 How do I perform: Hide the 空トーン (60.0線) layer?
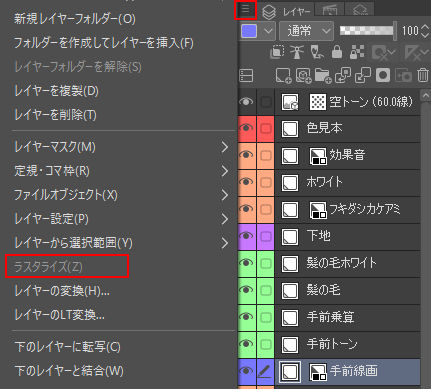pyautogui.click(x=246, y=102)
